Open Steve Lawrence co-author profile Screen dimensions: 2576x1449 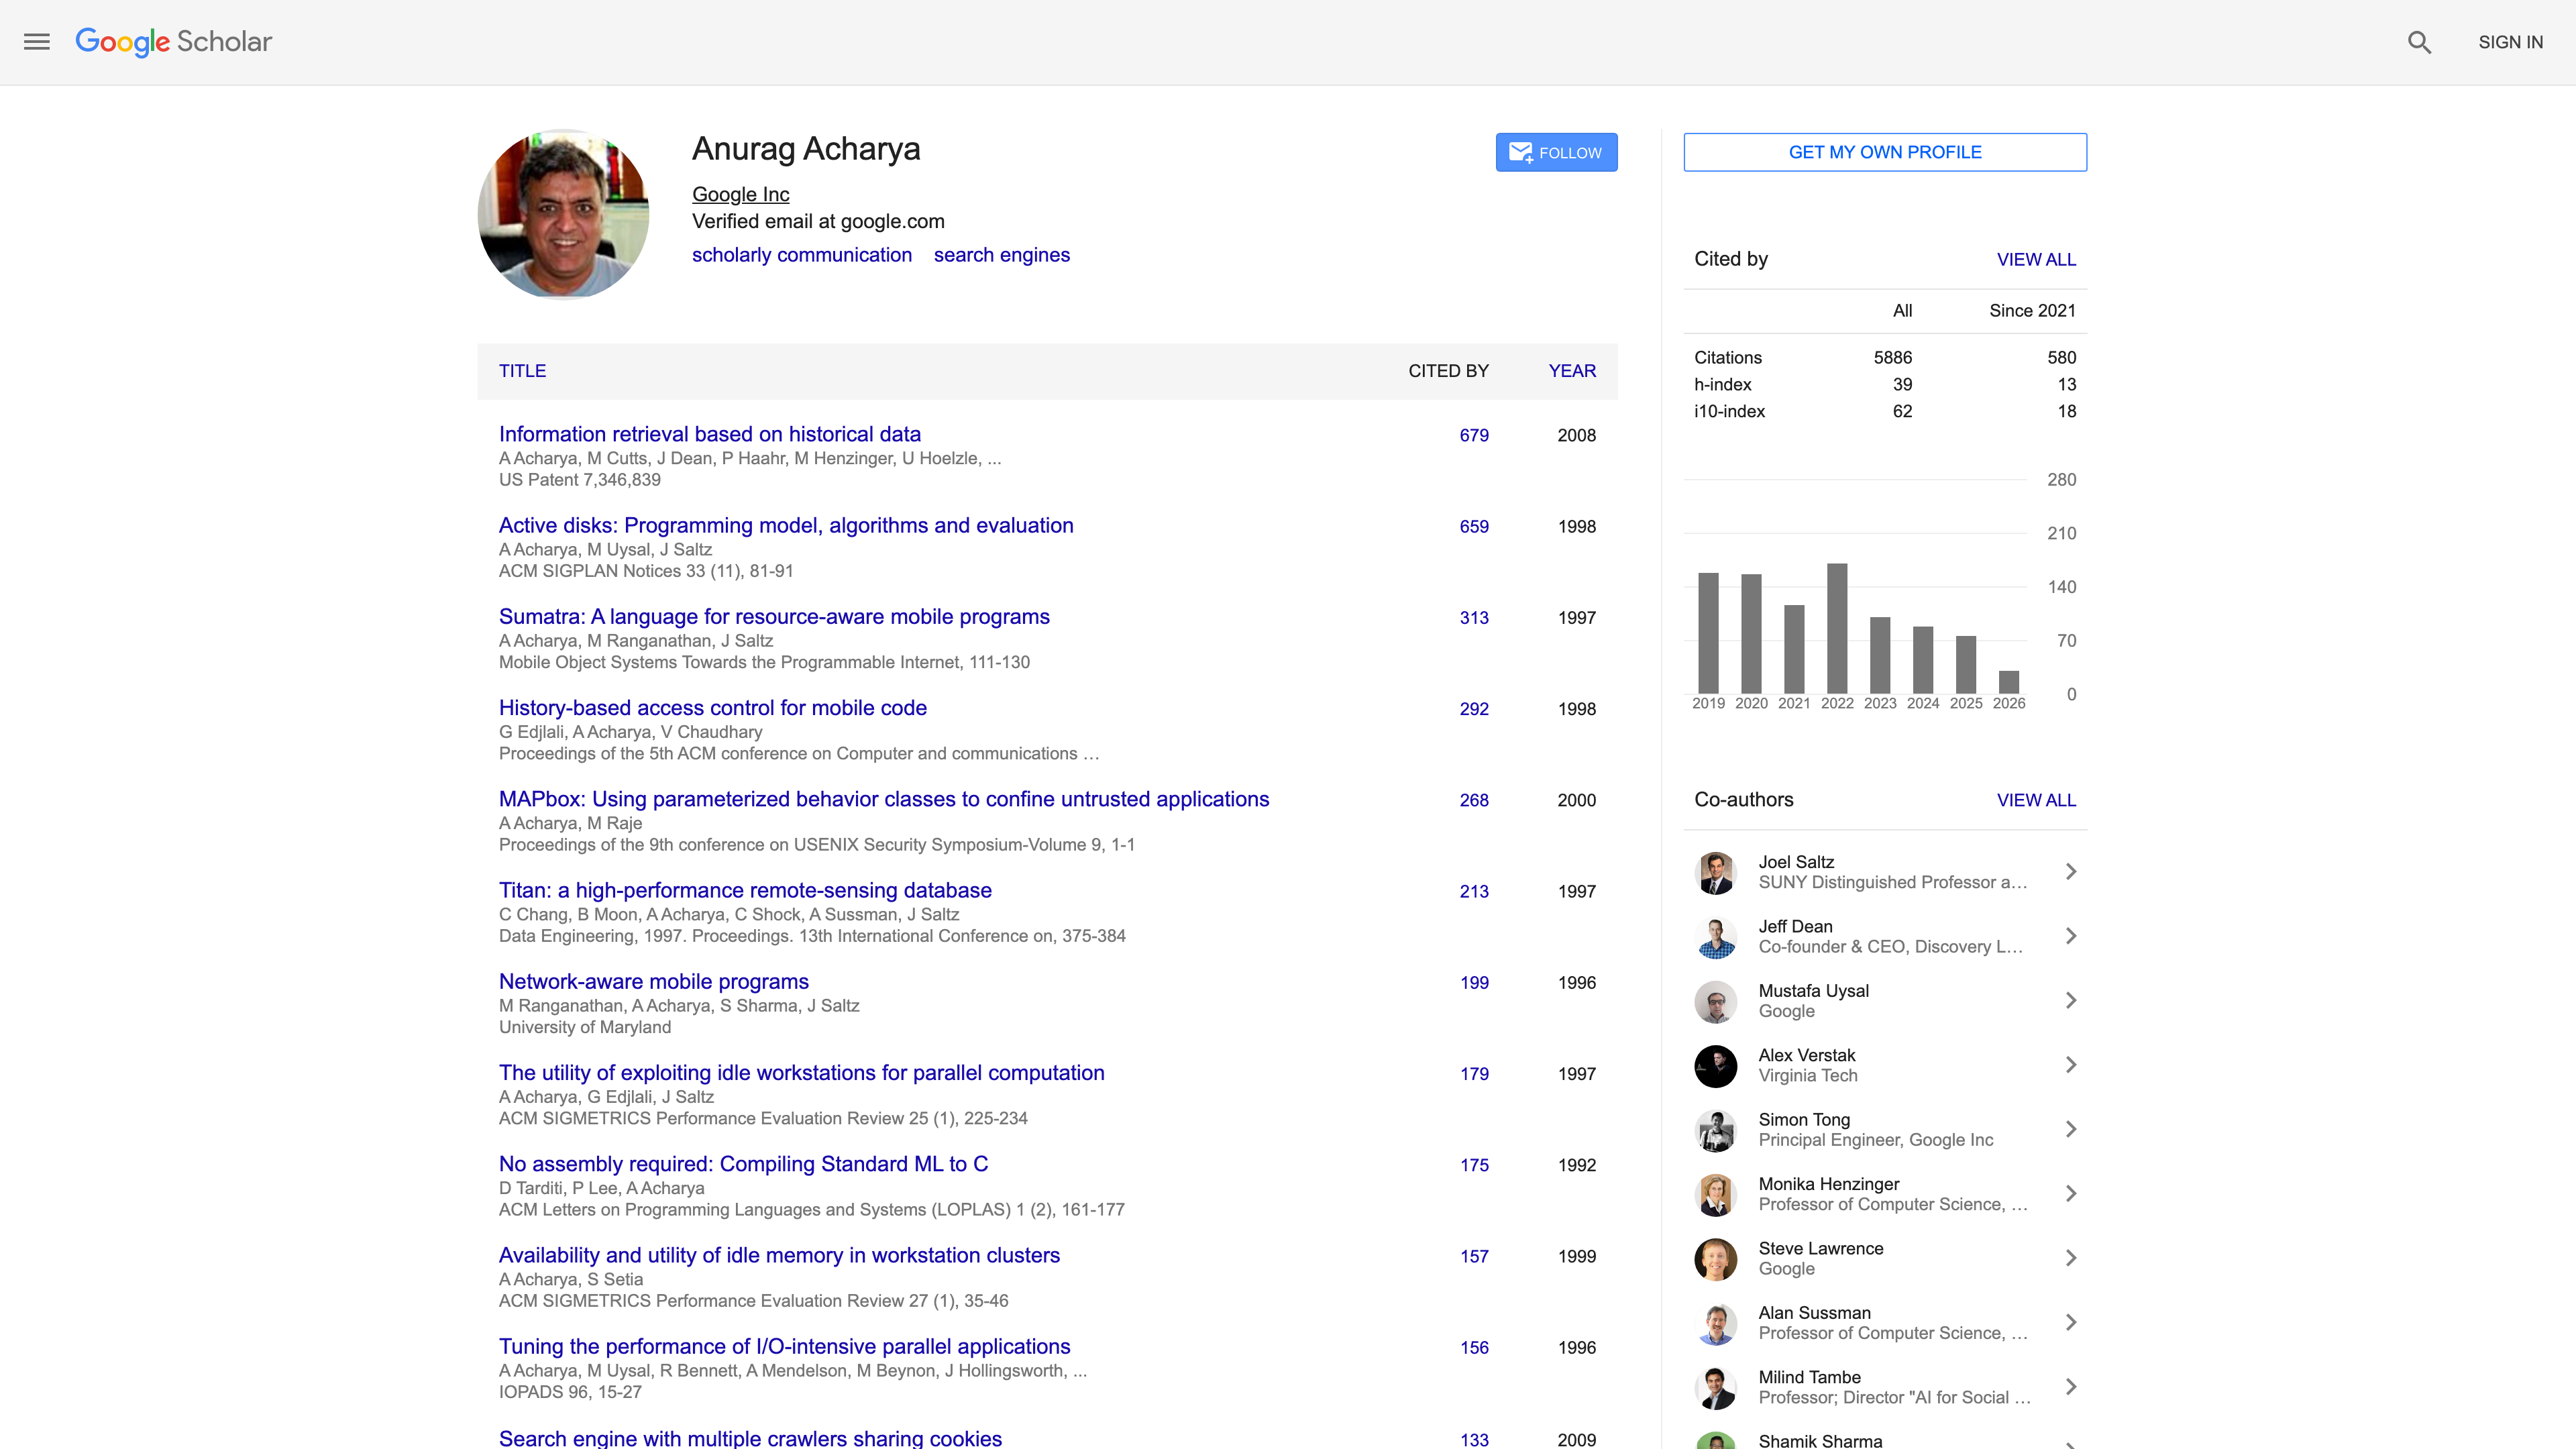[1820, 1249]
